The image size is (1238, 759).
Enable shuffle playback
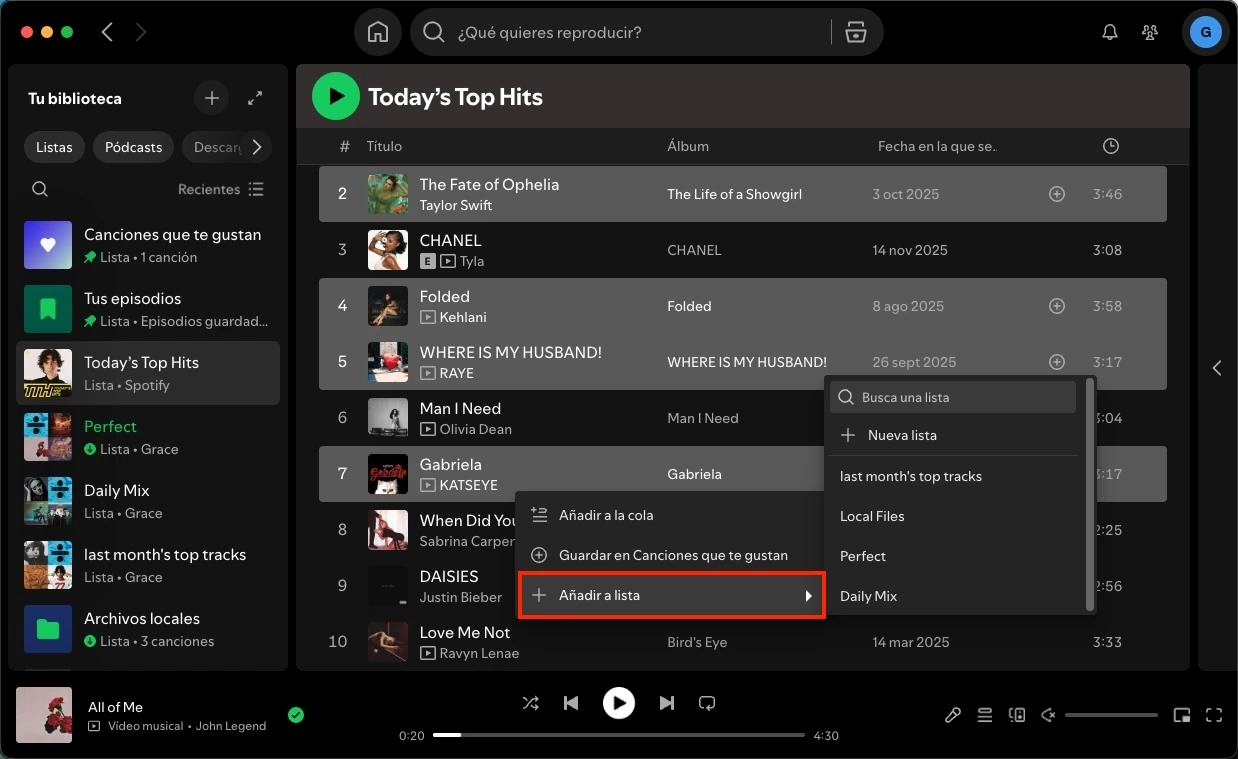click(531, 703)
